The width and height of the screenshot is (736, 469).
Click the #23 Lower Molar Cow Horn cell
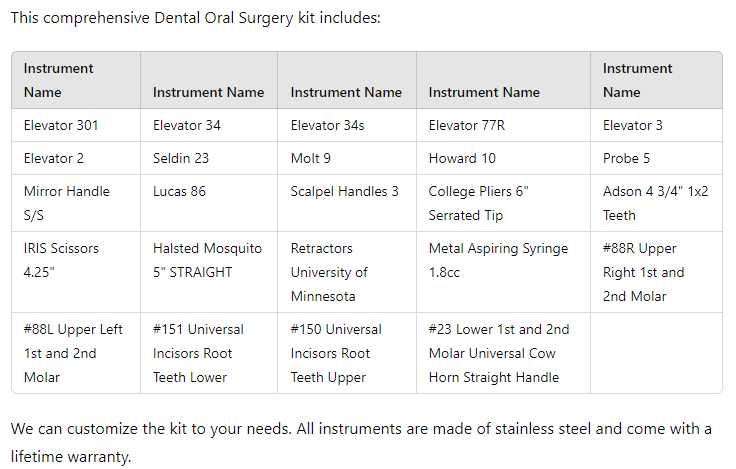(498, 353)
